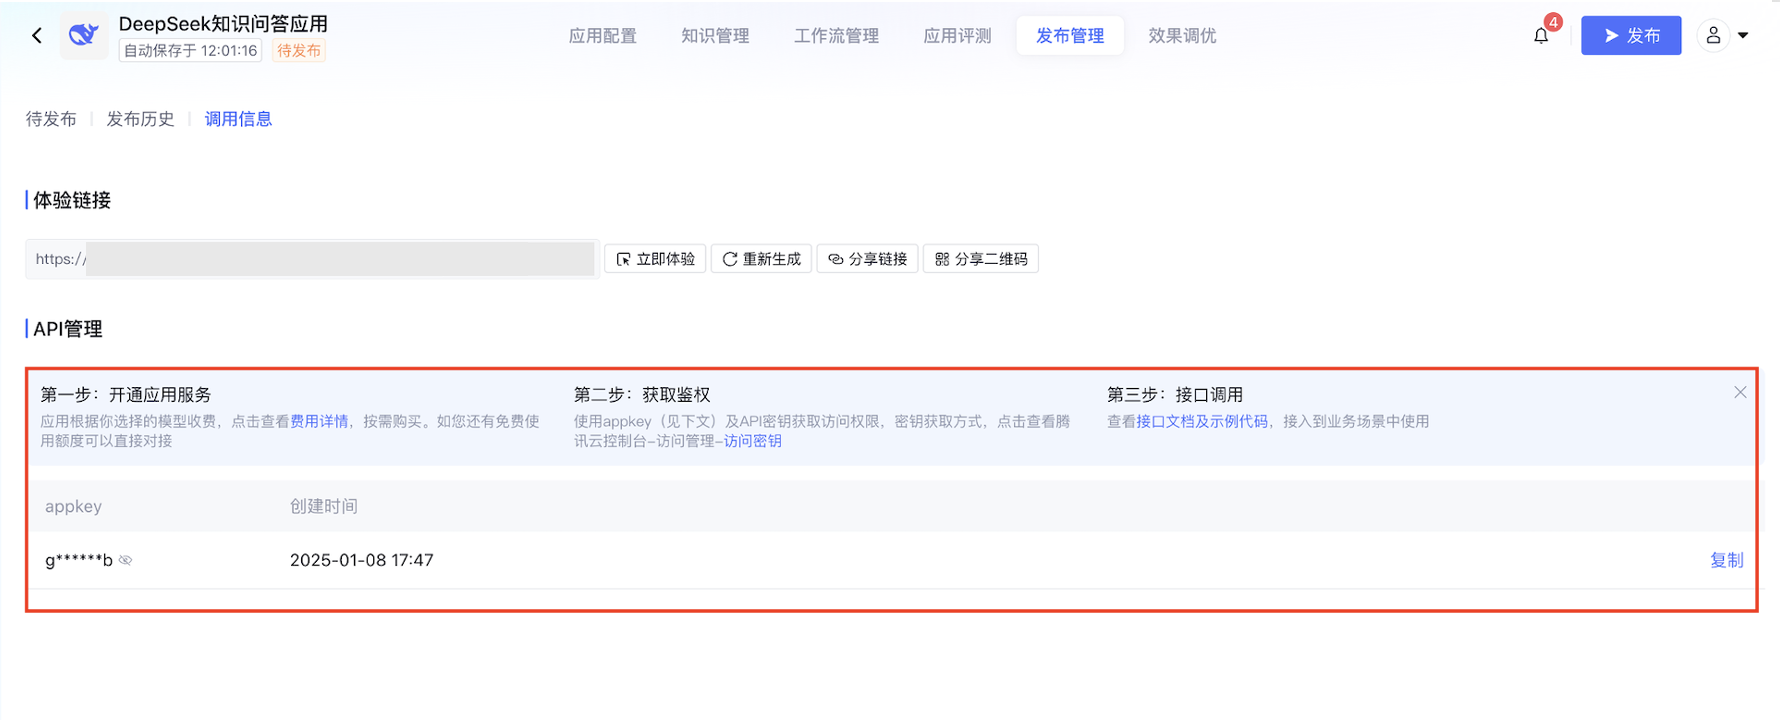Click the API管理 section heading
This screenshot has height=720, width=1780.
coord(68,329)
